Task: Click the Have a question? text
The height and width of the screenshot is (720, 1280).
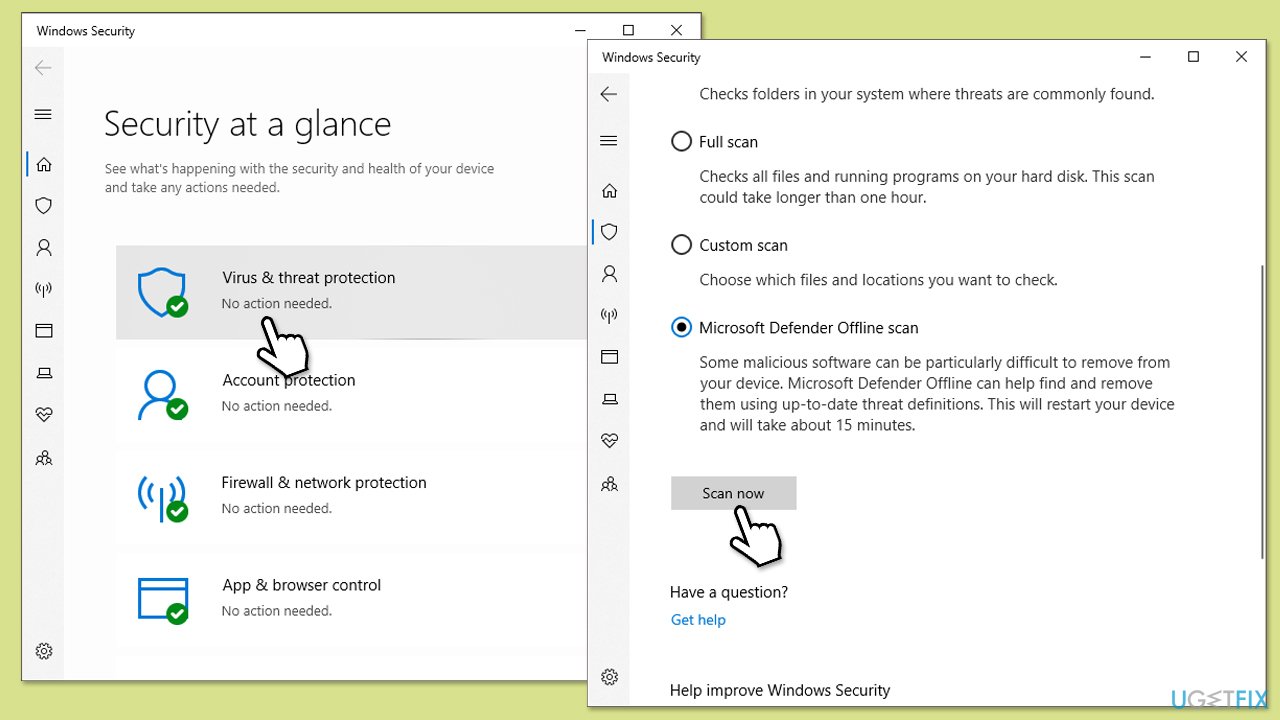Action: 729,592
